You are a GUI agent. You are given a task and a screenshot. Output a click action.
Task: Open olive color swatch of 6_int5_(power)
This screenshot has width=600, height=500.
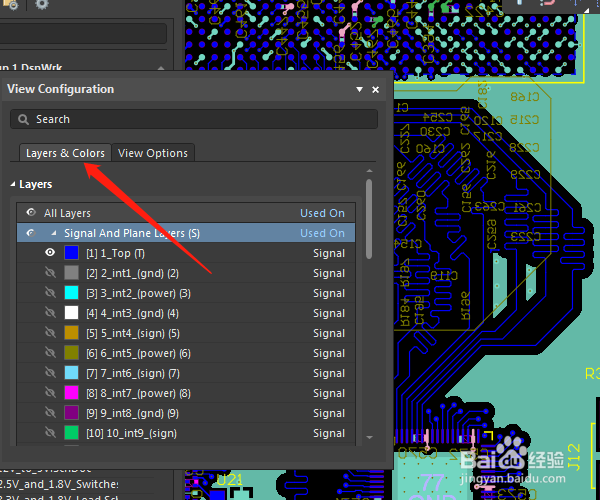(x=72, y=353)
